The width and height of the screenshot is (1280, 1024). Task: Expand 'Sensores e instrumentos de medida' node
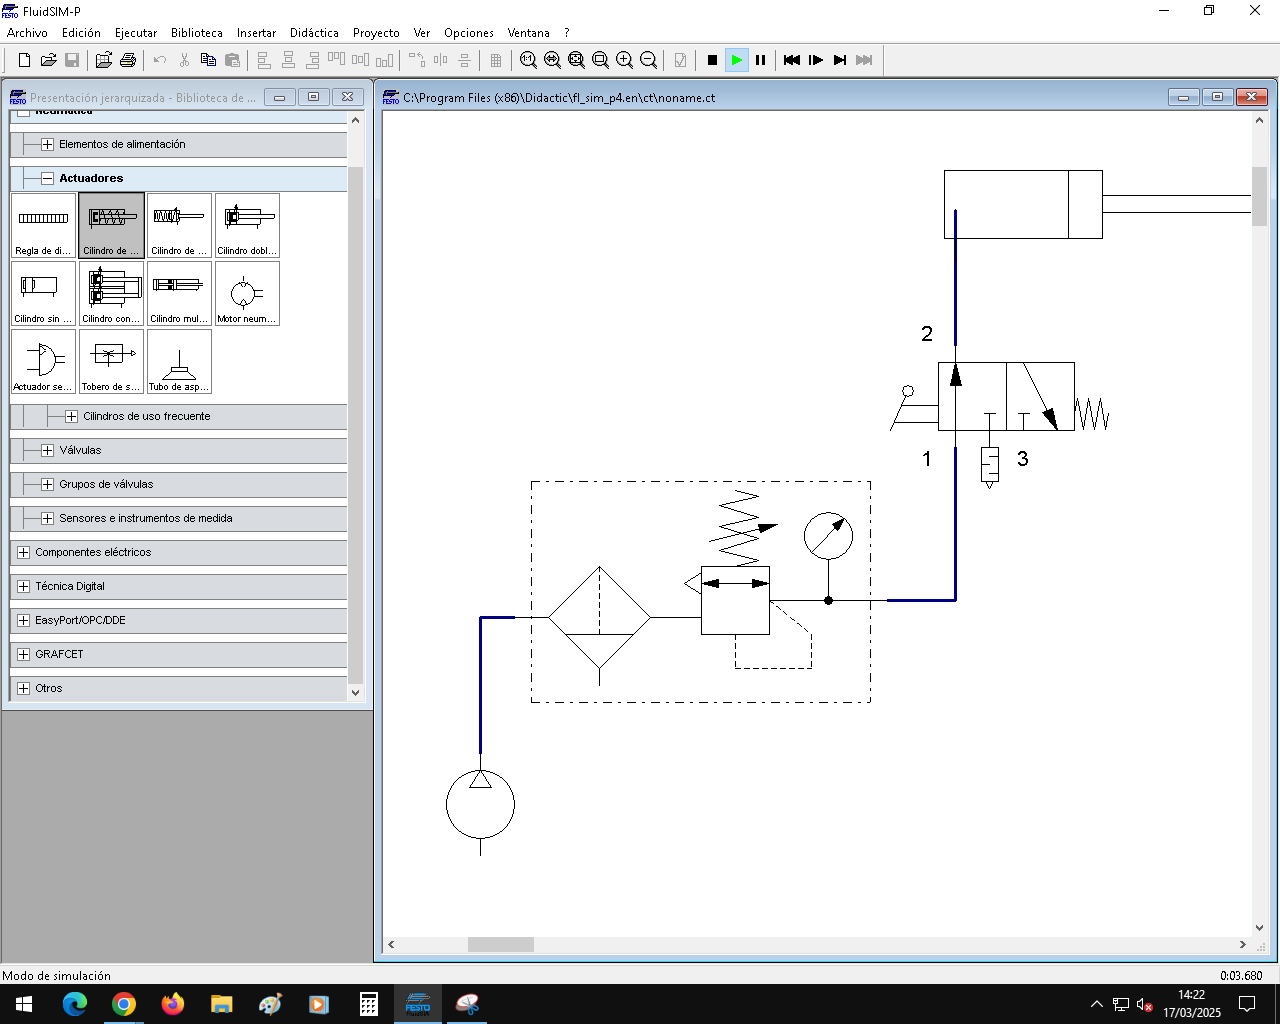click(47, 518)
